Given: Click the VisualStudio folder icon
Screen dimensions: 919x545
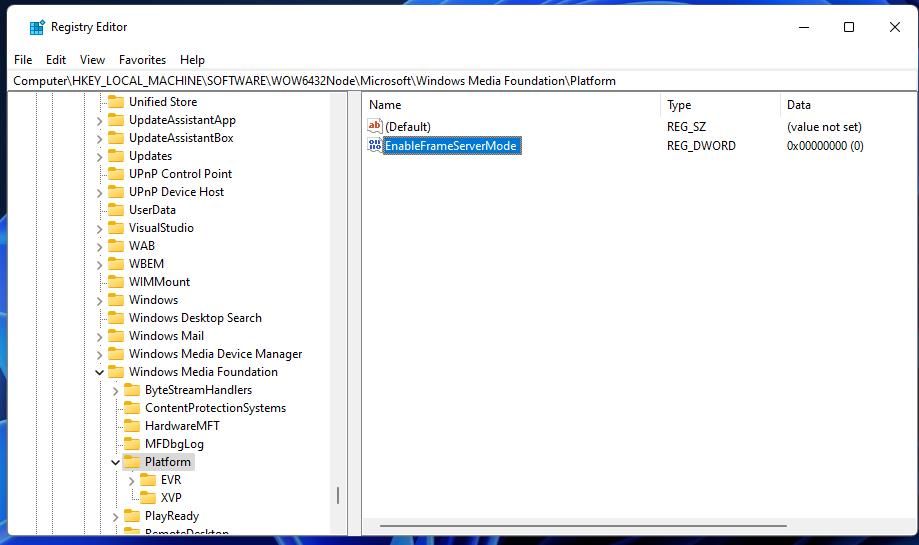Looking at the screenshot, I should (x=116, y=227).
